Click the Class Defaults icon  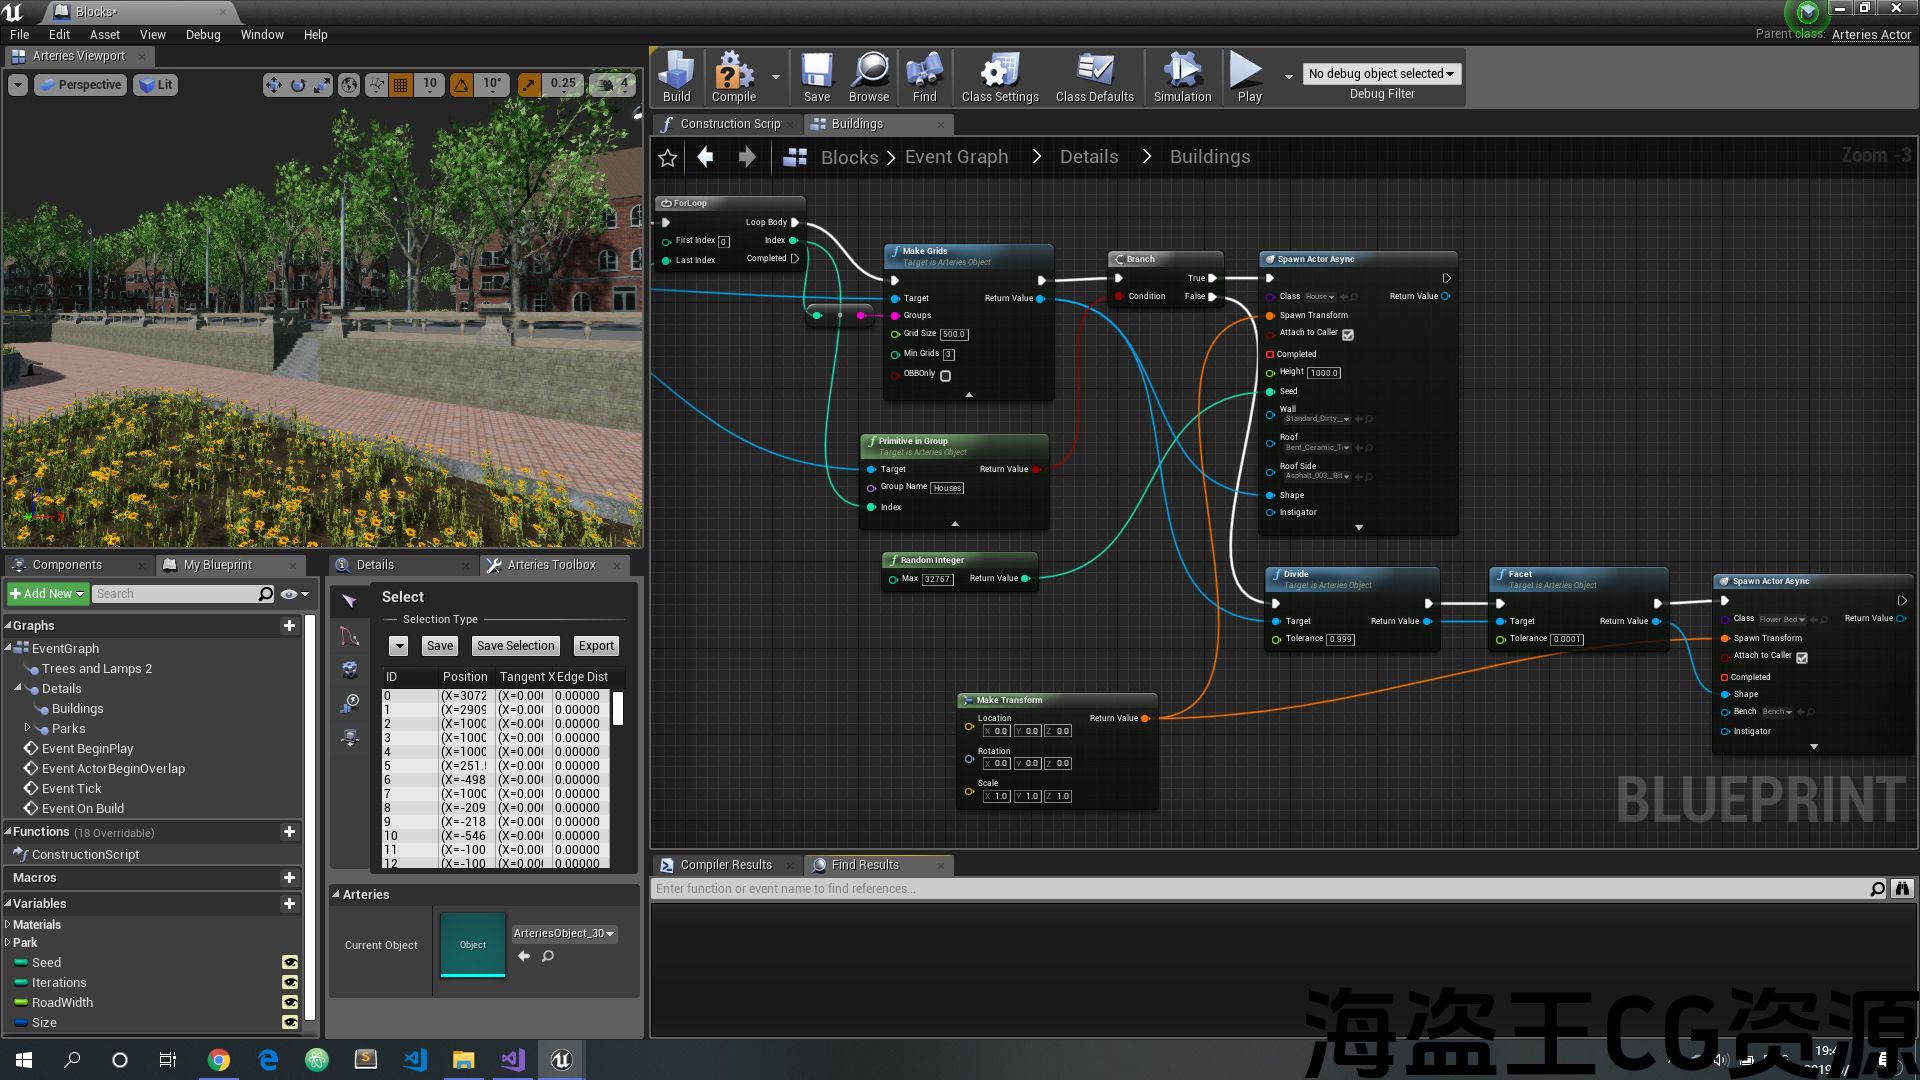coord(1094,76)
